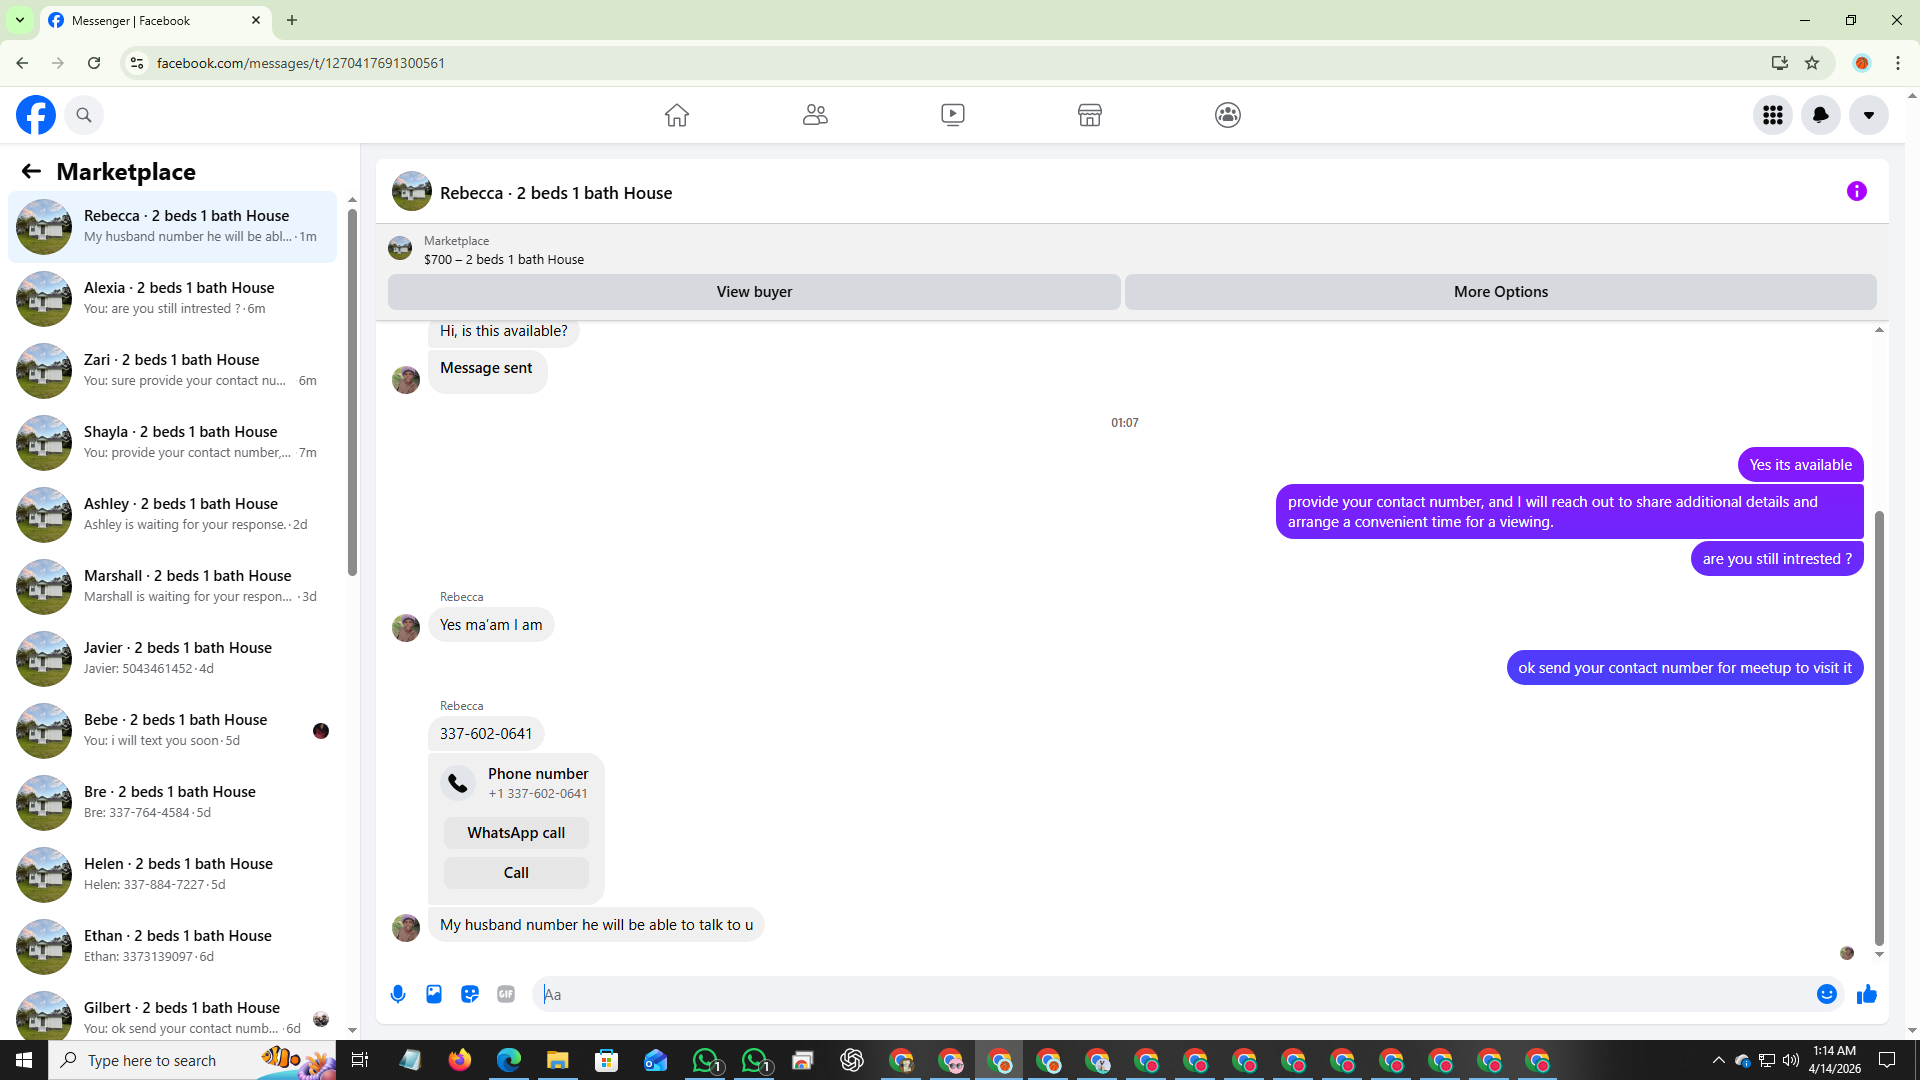Send a thumbs-up like
1920x1080 pixels.
pyautogui.click(x=1866, y=994)
